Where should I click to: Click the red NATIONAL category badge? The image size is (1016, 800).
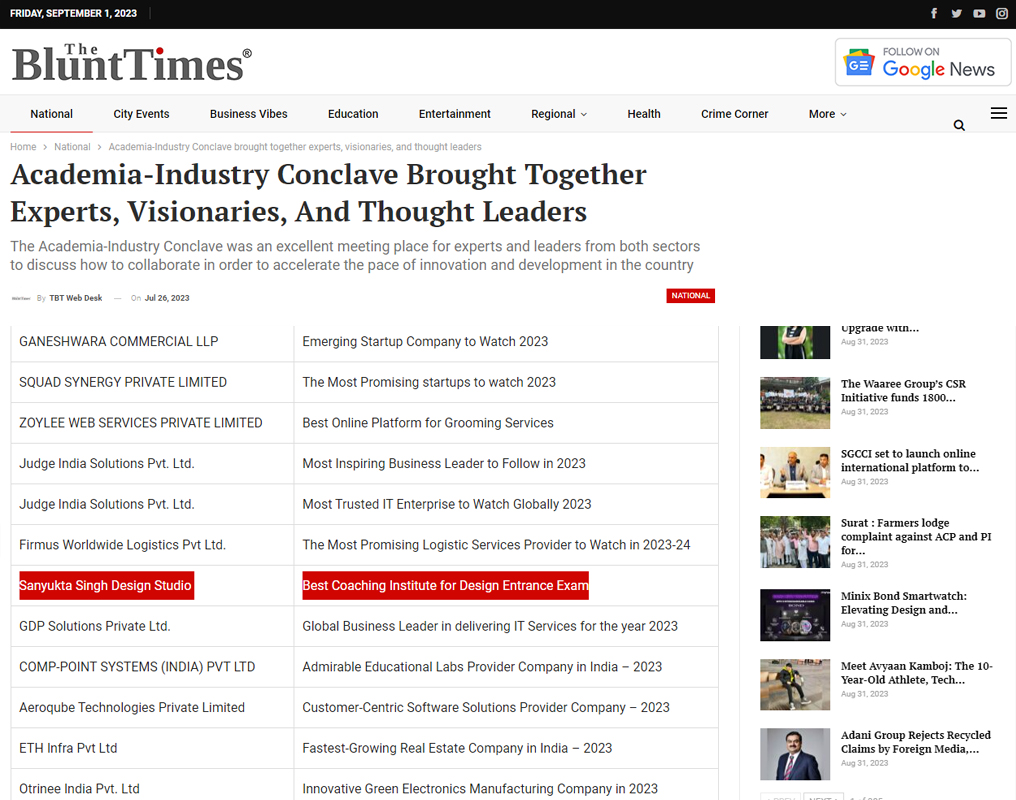691,295
